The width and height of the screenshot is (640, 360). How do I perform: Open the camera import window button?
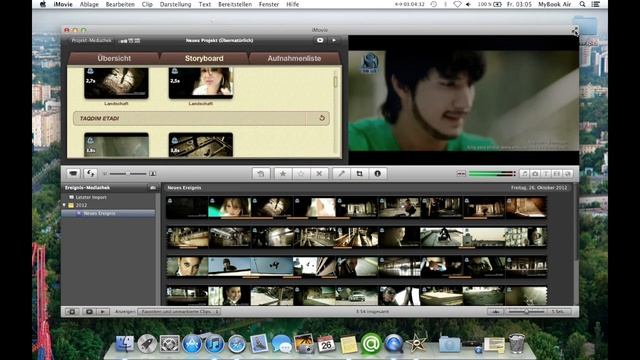coord(73,173)
